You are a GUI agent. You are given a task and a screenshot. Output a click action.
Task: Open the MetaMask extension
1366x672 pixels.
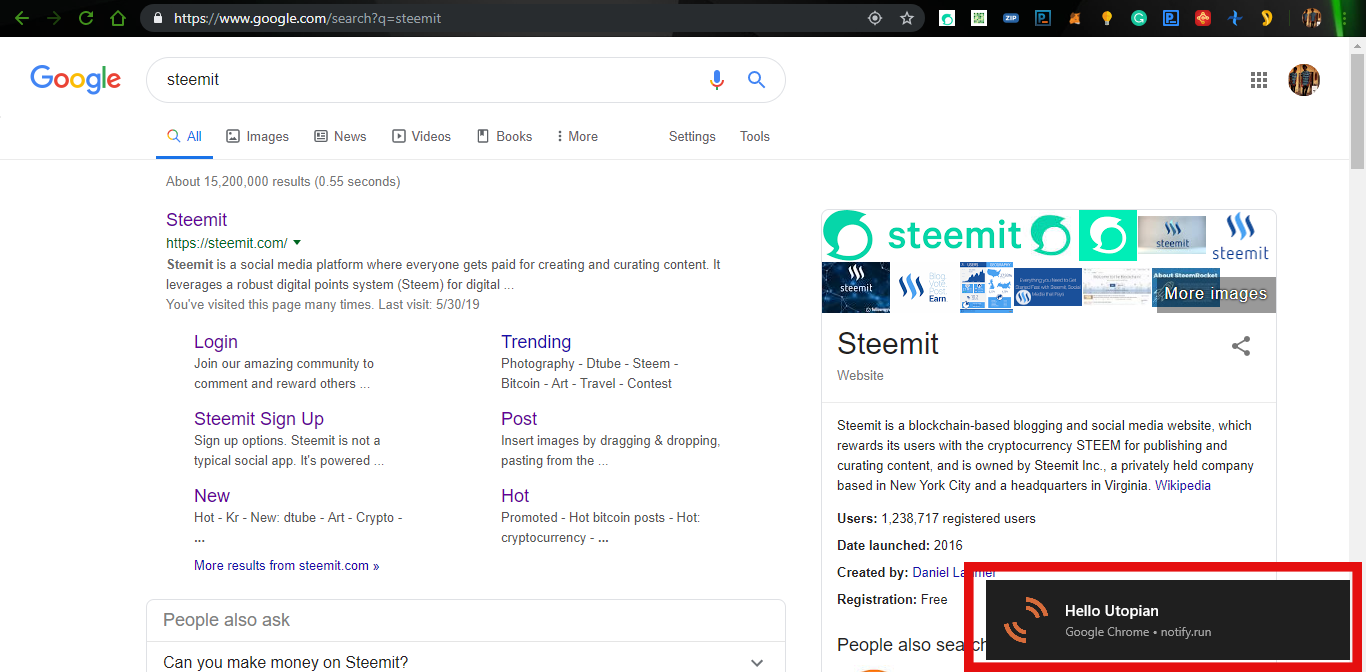(1074, 17)
